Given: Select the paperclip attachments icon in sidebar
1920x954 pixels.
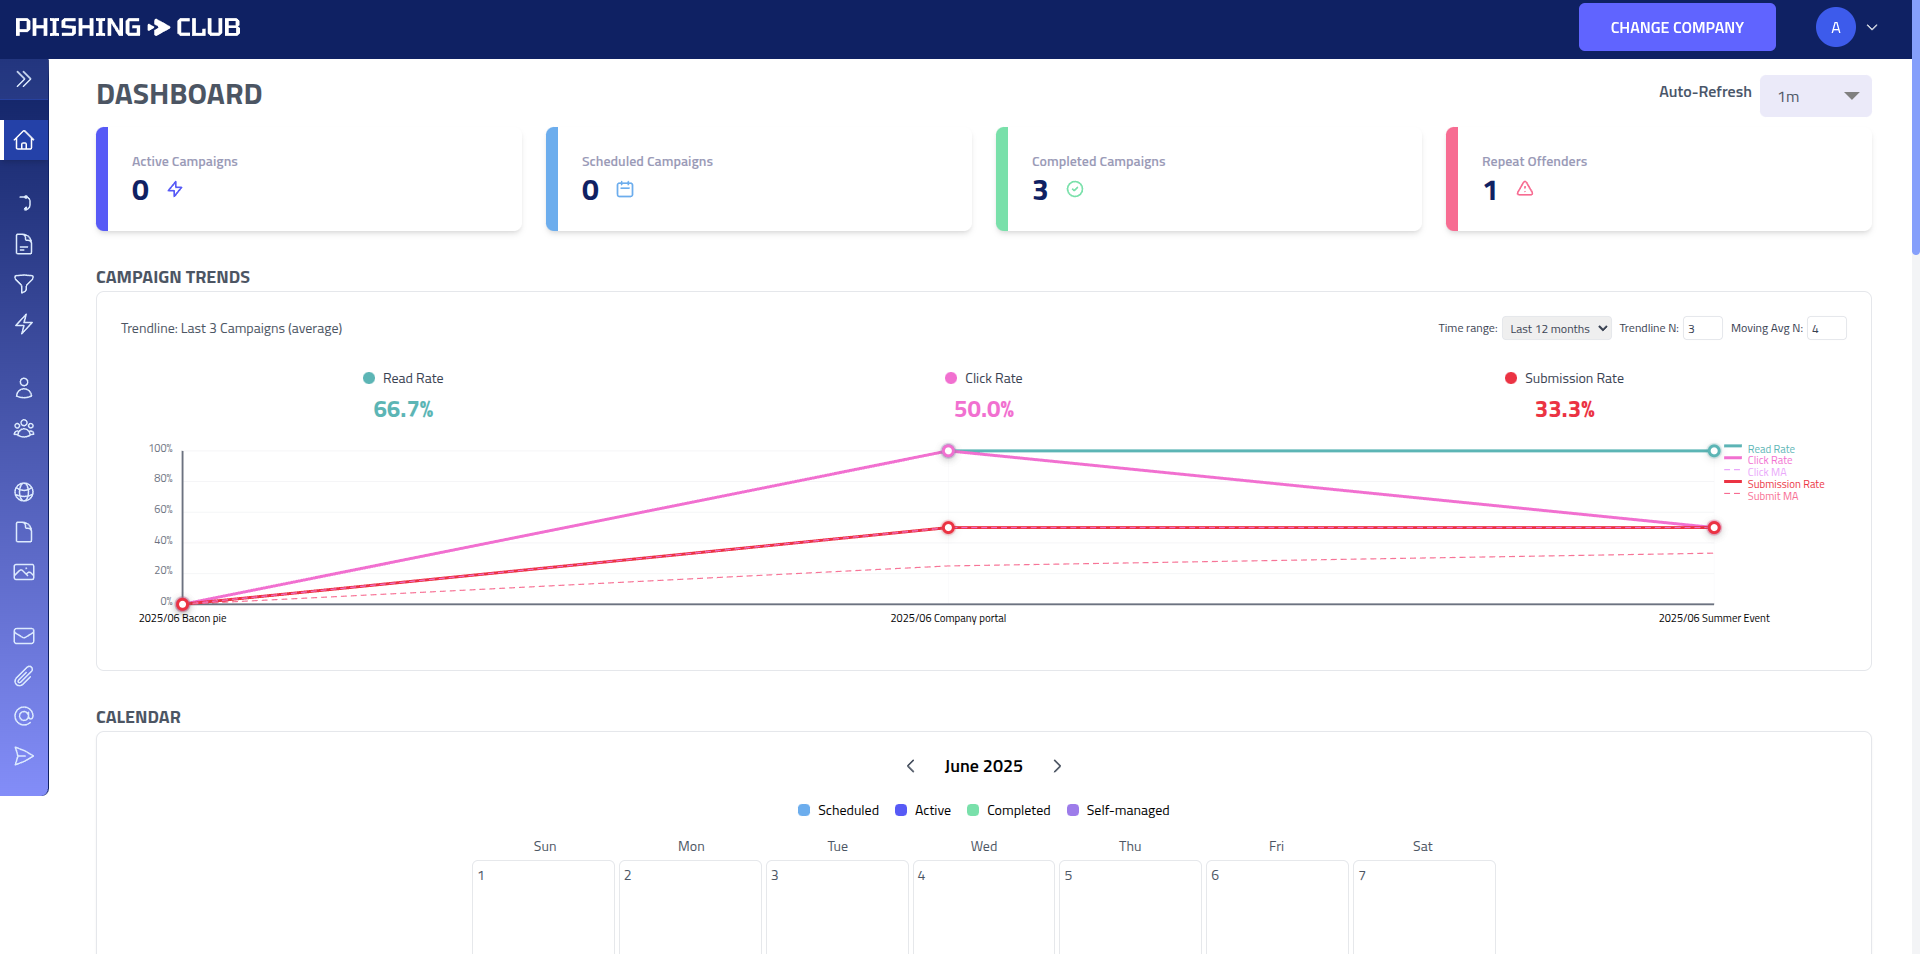Looking at the screenshot, I should 24,676.
